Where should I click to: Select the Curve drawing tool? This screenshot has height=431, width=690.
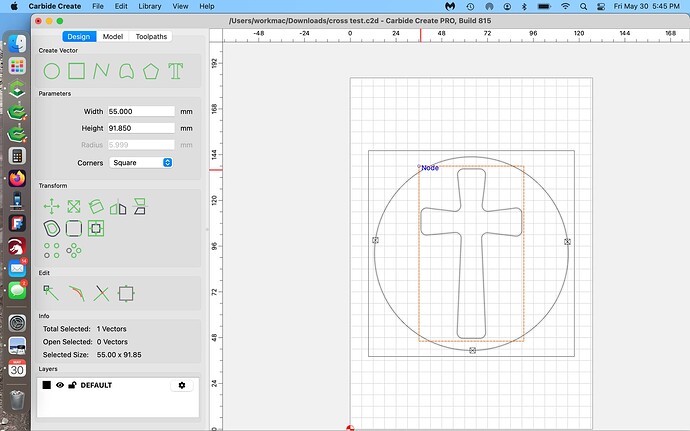tap(127, 71)
